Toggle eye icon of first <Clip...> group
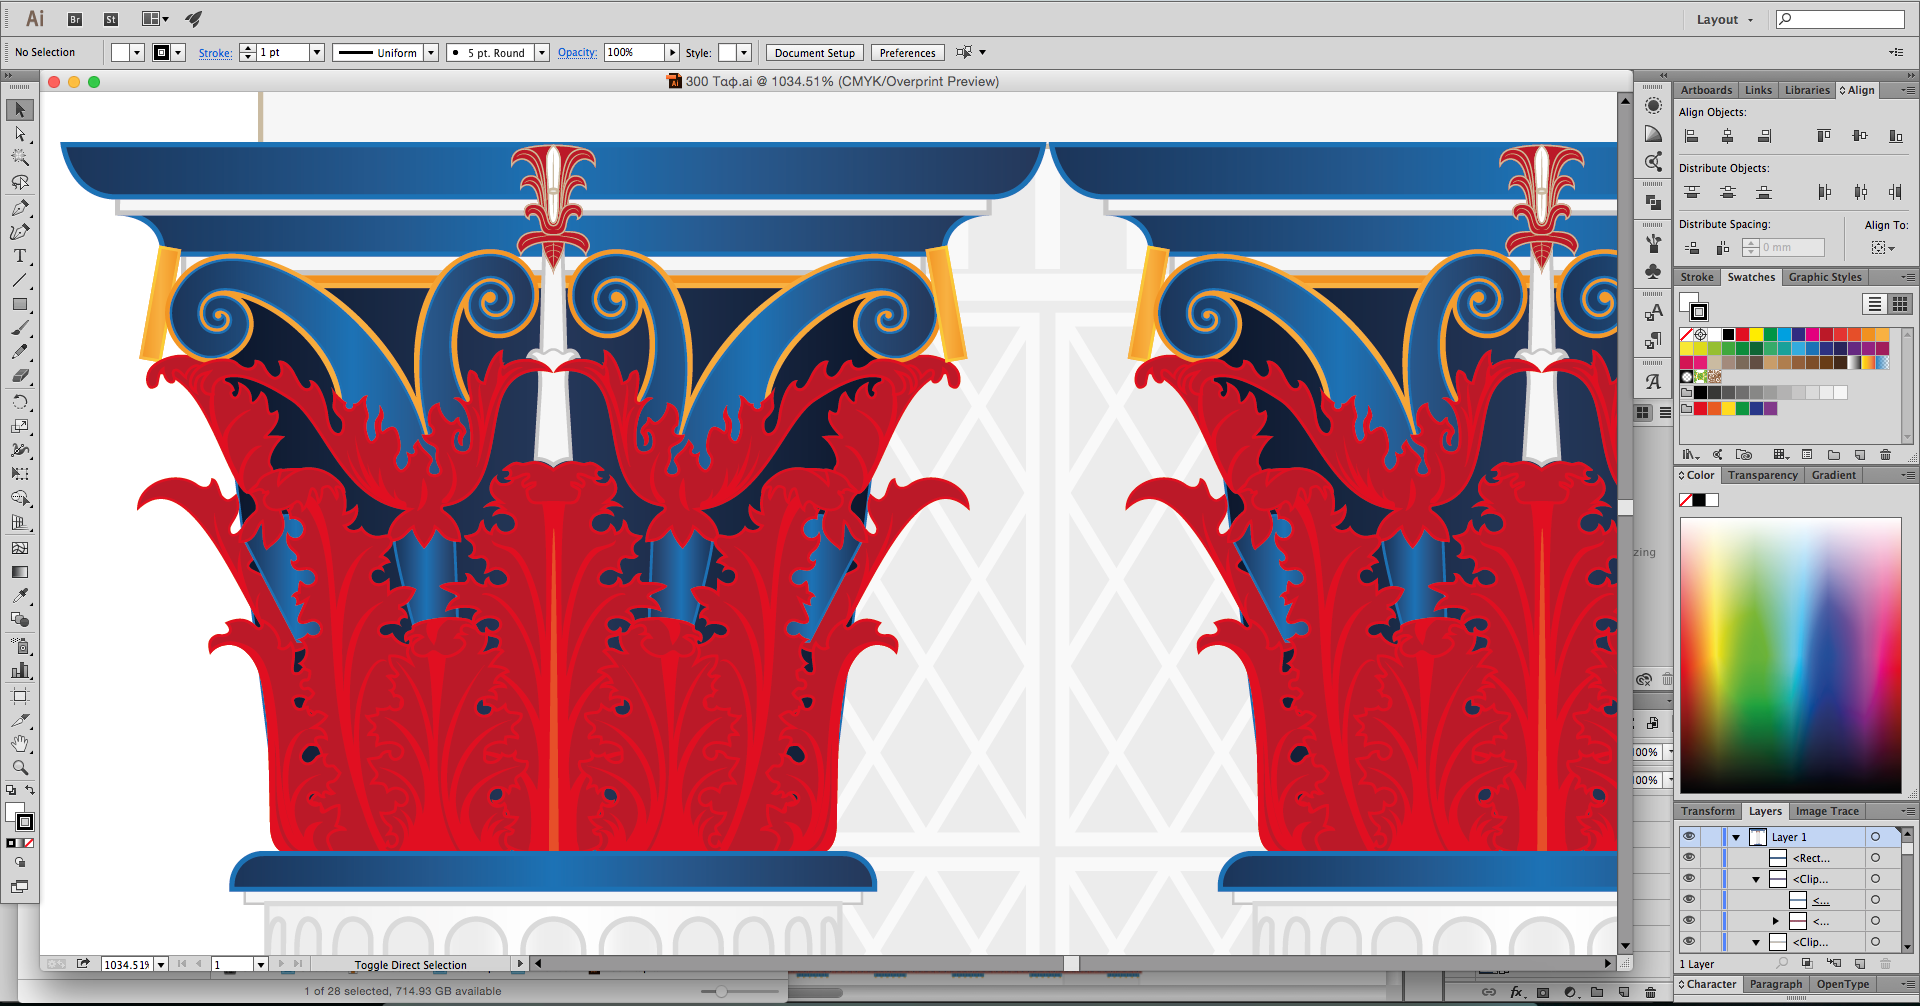The image size is (1920, 1006). [x=1689, y=879]
